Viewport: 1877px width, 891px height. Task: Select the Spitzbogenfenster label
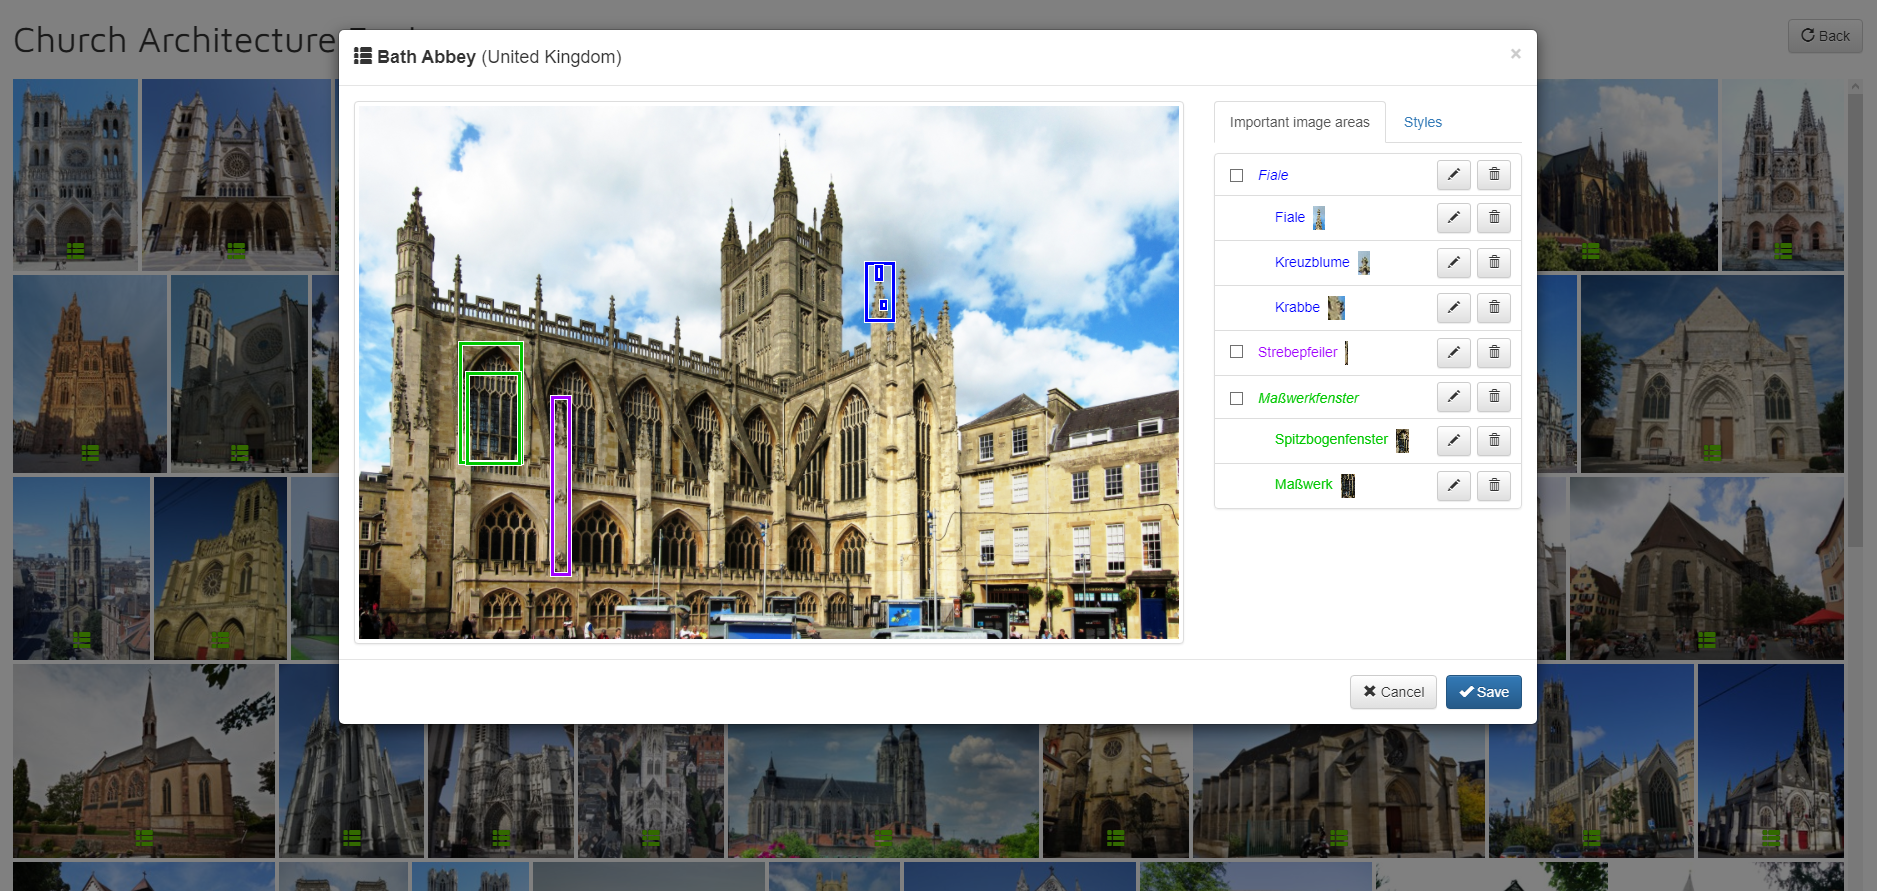(1330, 439)
